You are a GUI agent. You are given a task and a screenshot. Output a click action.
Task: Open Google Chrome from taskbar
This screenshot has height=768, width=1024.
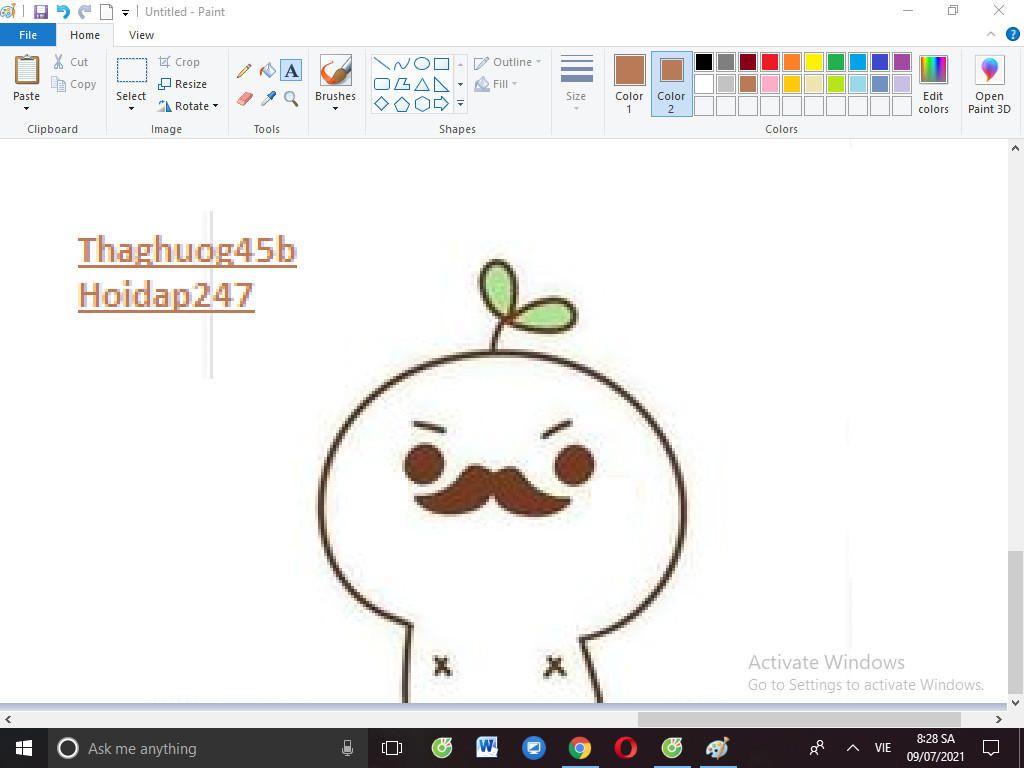[579, 748]
